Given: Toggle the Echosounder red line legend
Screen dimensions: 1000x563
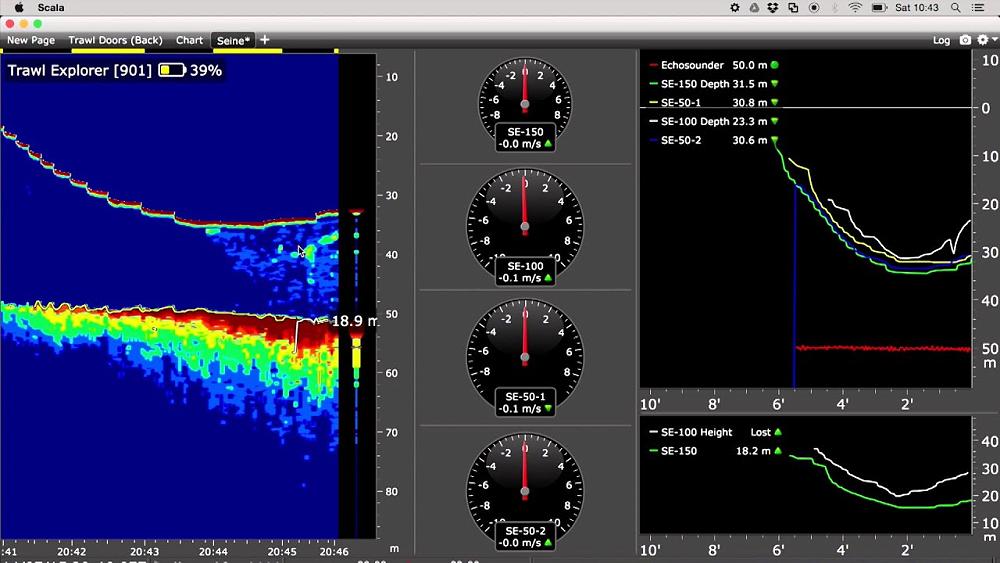Looking at the screenshot, I should coord(654,65).
